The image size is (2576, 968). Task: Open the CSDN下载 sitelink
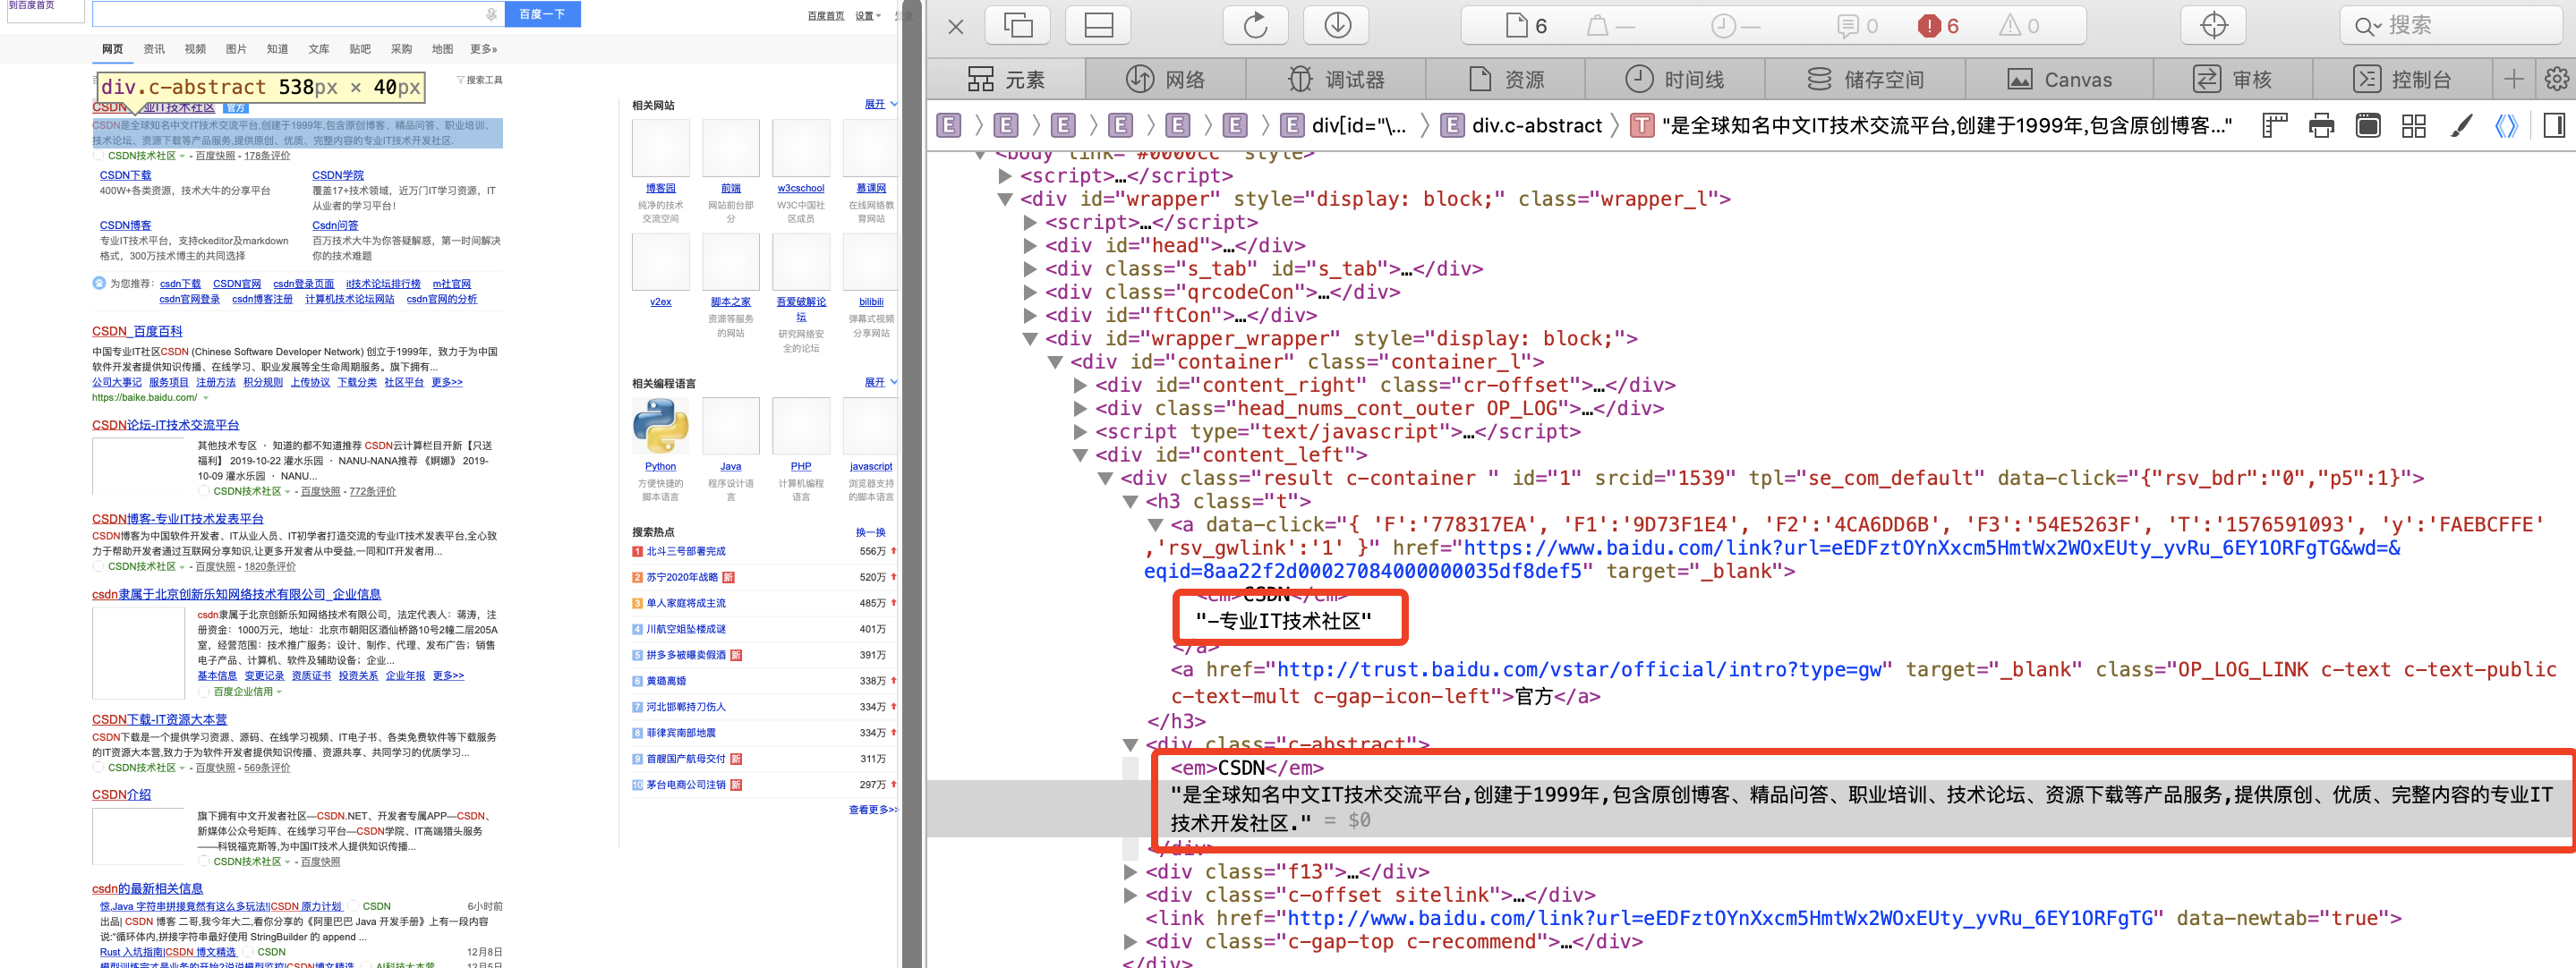pyautogui.click(x=125, y=175)
